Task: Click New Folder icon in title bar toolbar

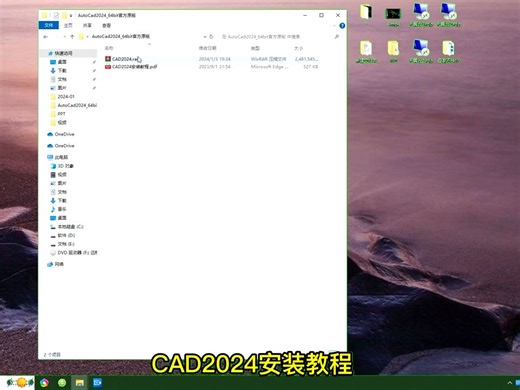Action: click(64, 15)
